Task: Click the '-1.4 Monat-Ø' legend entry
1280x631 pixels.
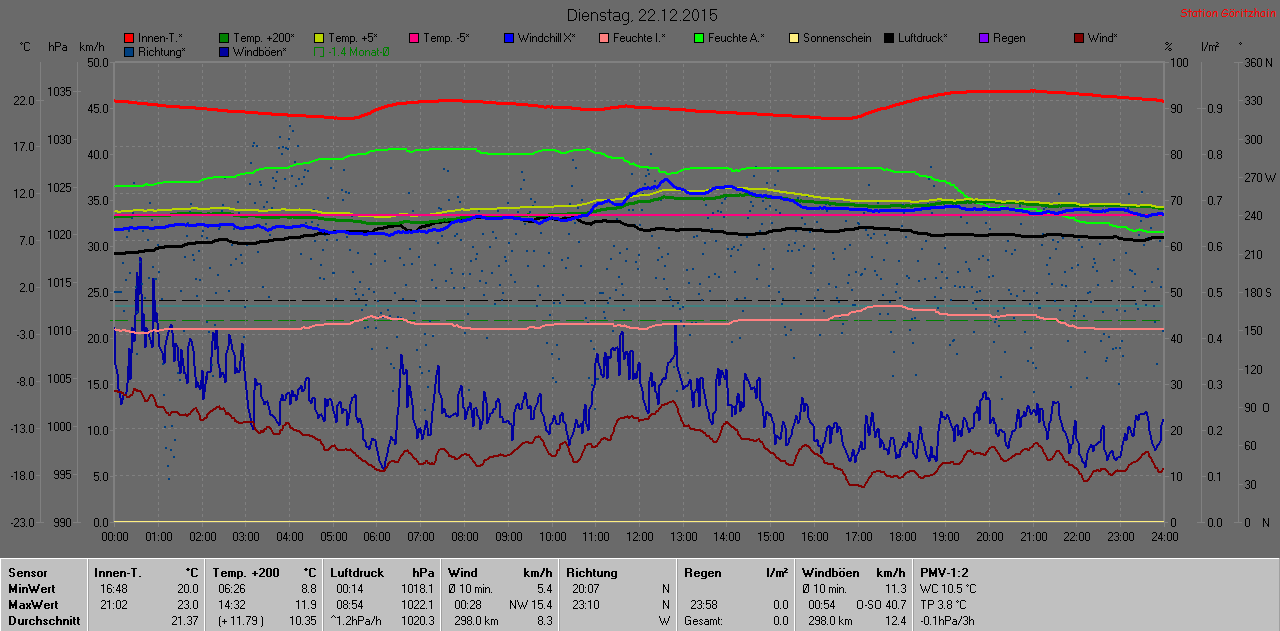Action: click(x=352, y=51)
